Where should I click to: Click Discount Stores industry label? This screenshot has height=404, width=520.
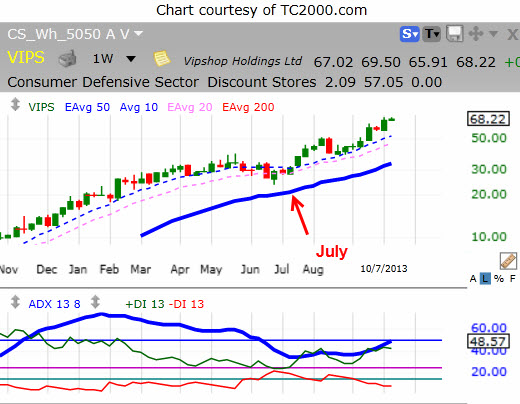[262, 82]
